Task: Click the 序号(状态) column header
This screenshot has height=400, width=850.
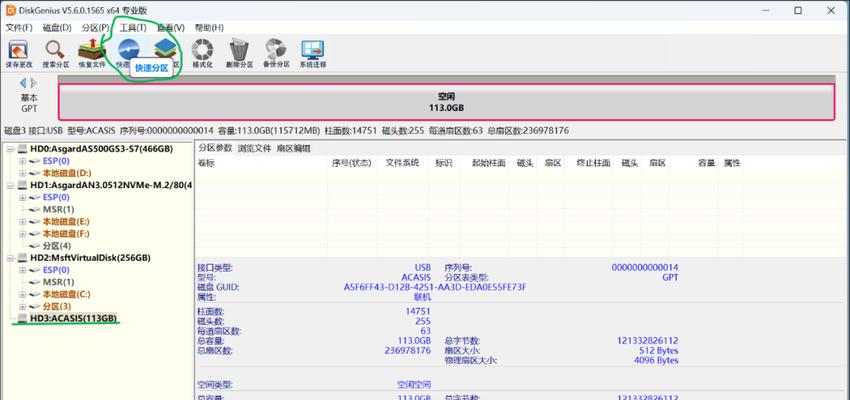Action: click(350, 163)
